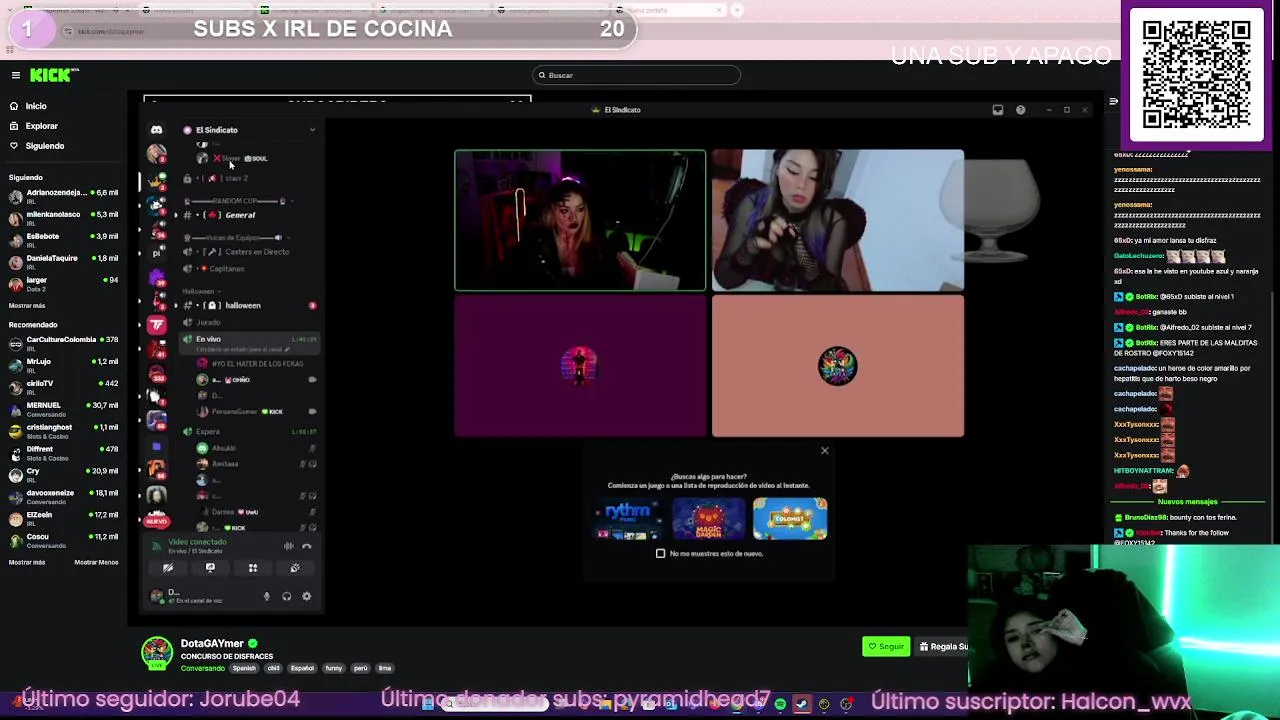
Task: Click Regala Subs button
Action: (x=942, y=647)
